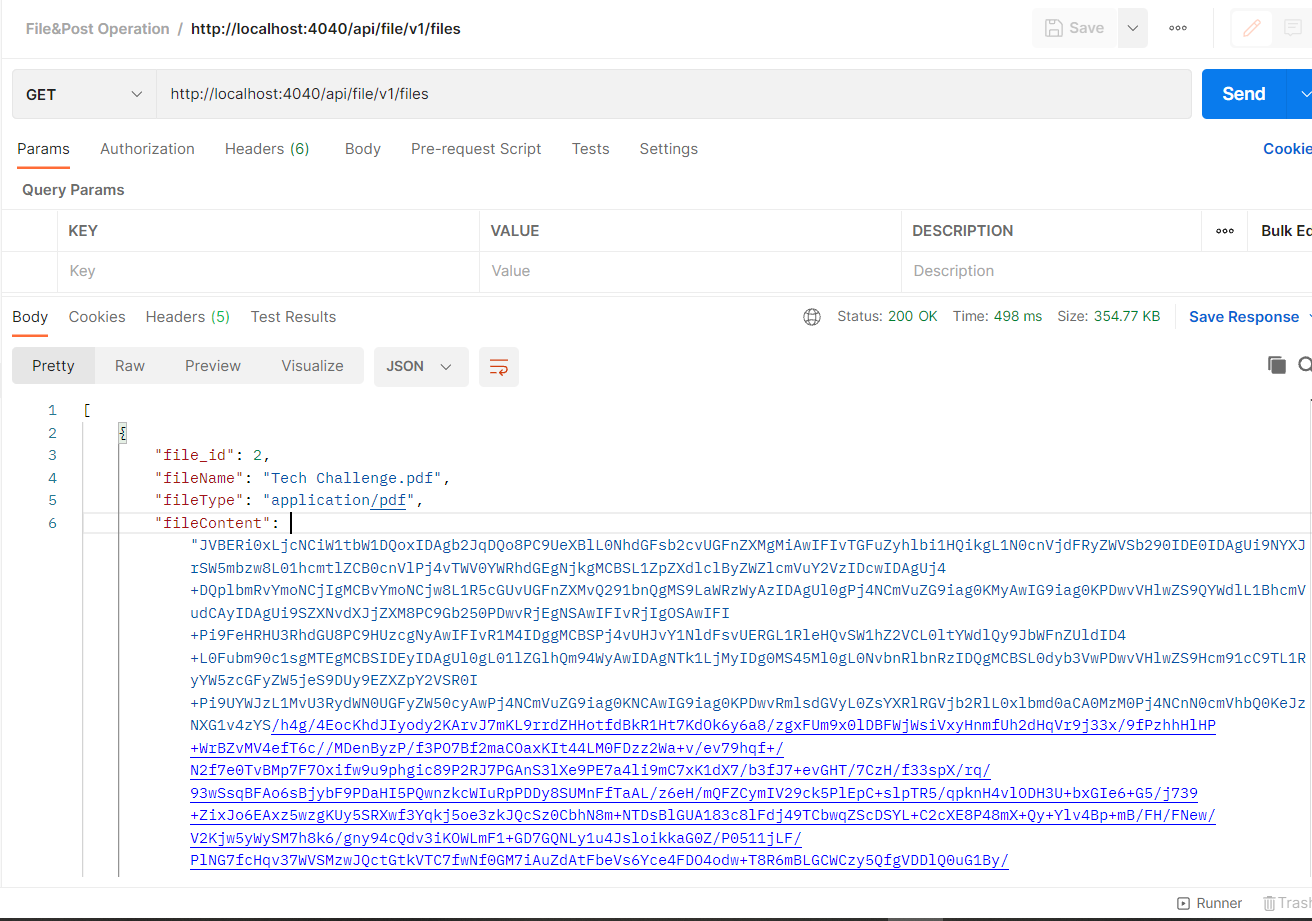Switch to Raw response view
Screen dimensions: 1312x921
point(130,365)
